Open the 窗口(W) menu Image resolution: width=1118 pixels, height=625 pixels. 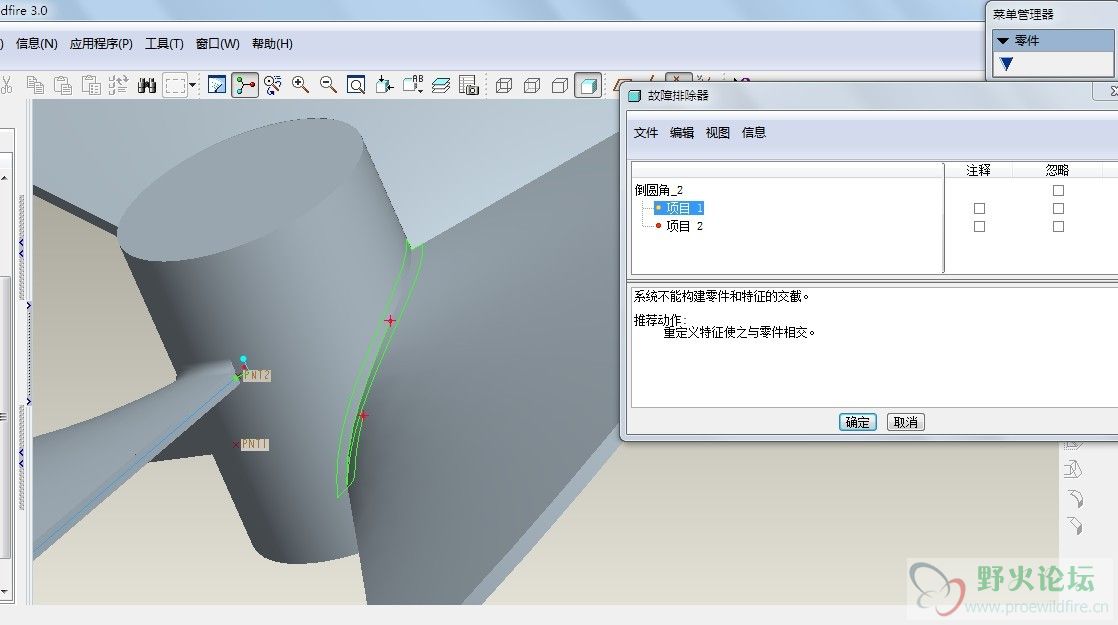(217, 43)
